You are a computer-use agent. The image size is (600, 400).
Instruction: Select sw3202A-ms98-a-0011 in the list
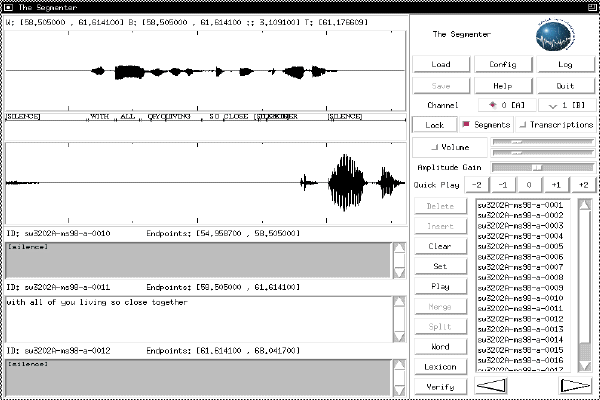click(520, 308)
